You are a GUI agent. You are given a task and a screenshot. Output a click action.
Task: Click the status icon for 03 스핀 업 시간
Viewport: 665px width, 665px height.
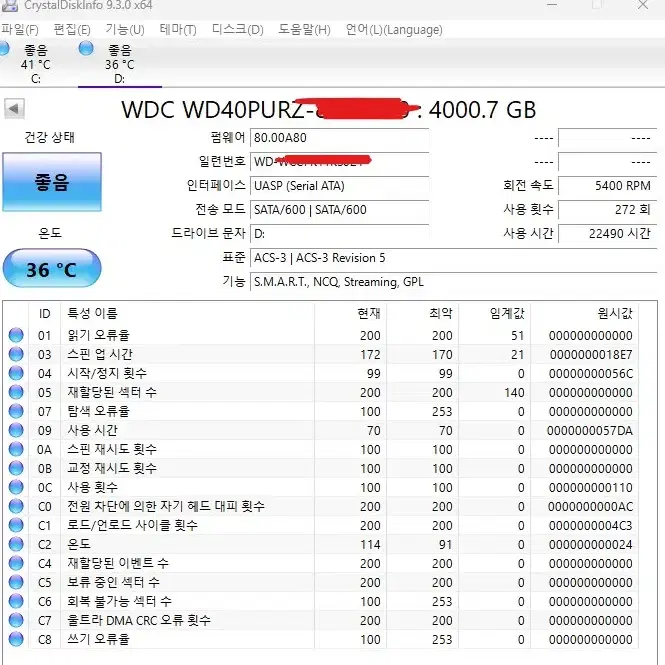[16, 354]
